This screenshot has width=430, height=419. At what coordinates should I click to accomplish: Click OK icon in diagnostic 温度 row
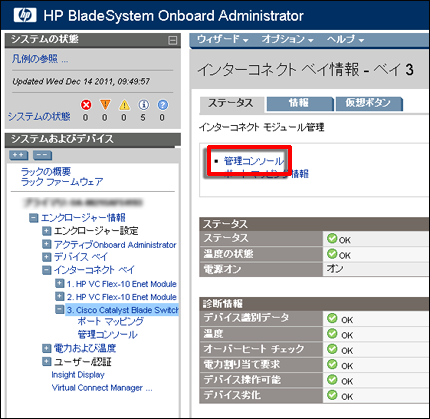point(332,334)
